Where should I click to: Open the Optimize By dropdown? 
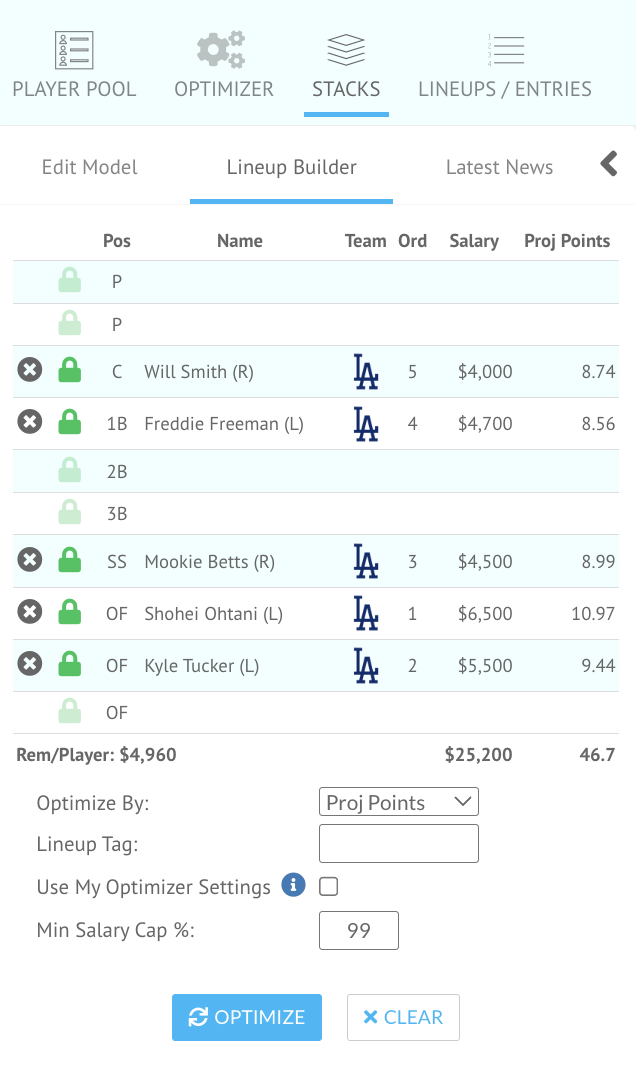point(399,802)
